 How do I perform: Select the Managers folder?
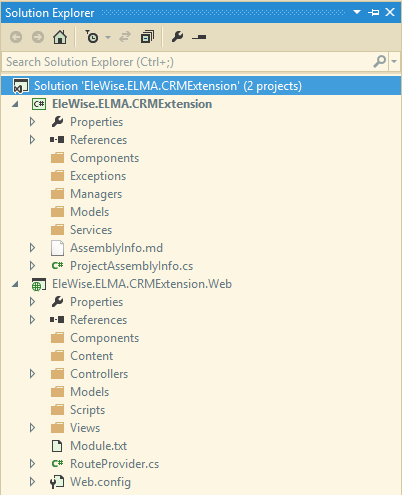click(x=96, y=194)
